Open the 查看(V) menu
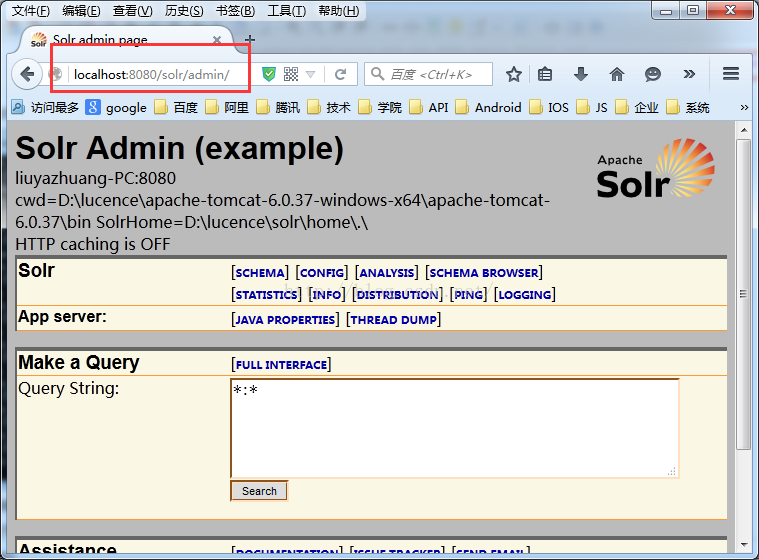Image resolution: width=759 pixels, height=560 pixels. [x=132, y=11]
